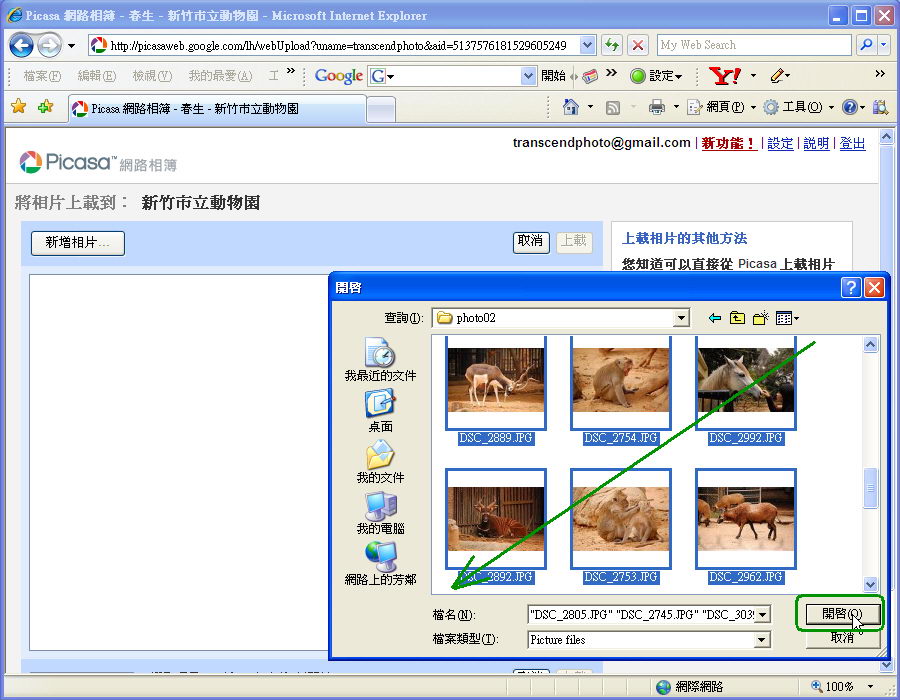Open the 網頁(P) page dropdown
900x700 pixels.
click(721, 107)
